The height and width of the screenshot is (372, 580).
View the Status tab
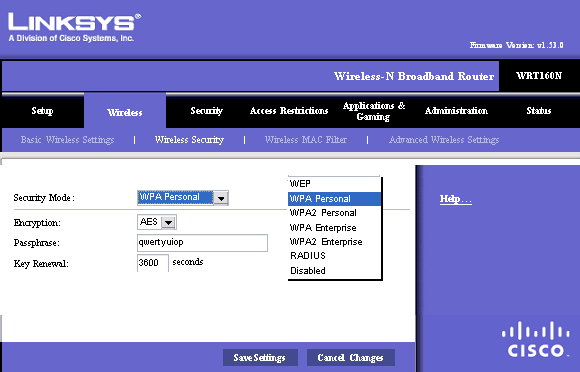(x=539, y=111)
